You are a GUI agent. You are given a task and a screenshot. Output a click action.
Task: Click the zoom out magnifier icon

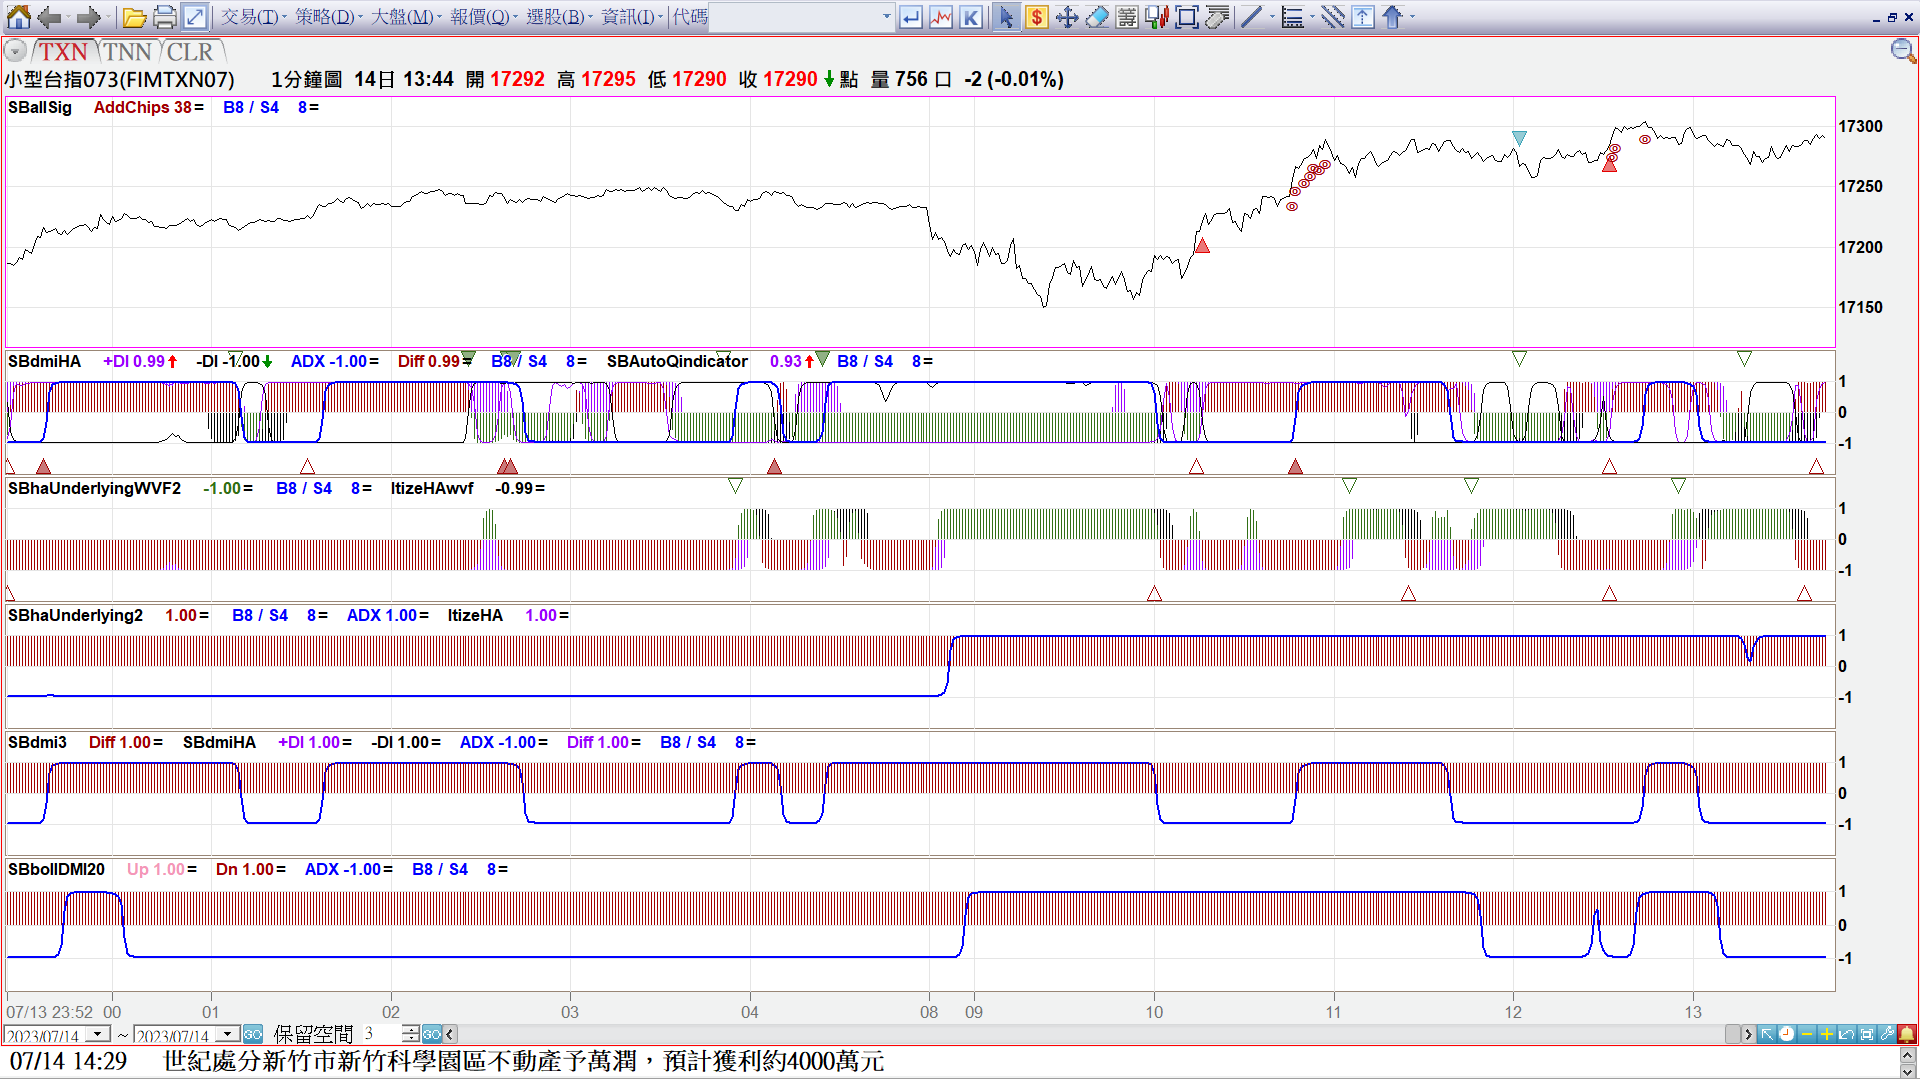[x=1903, y=51]
